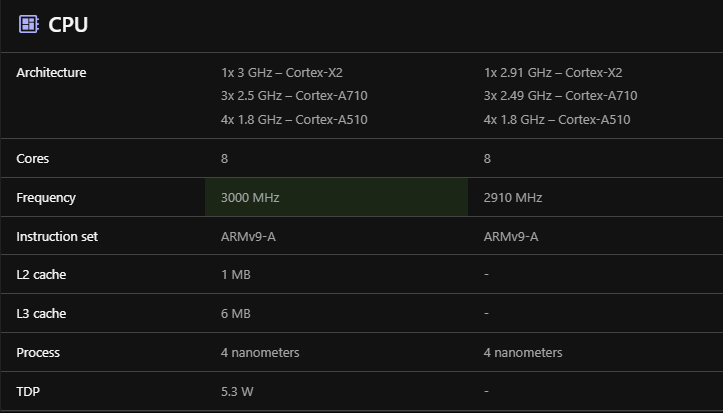Click the first 4 nanometers value
723x413 pixels.
click(x=260, y=353)
